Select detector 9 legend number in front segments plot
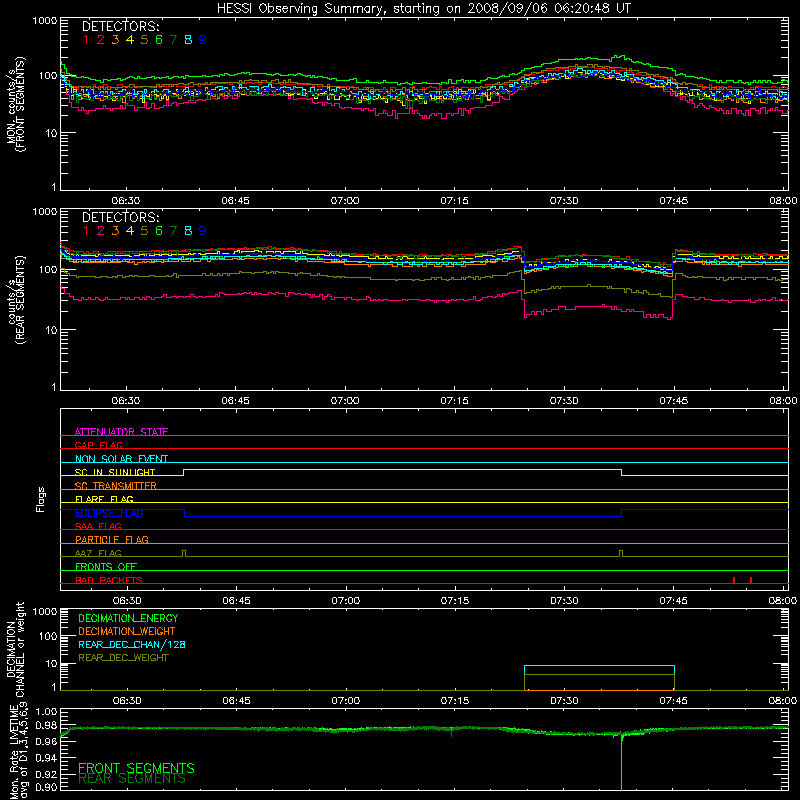 203,40
